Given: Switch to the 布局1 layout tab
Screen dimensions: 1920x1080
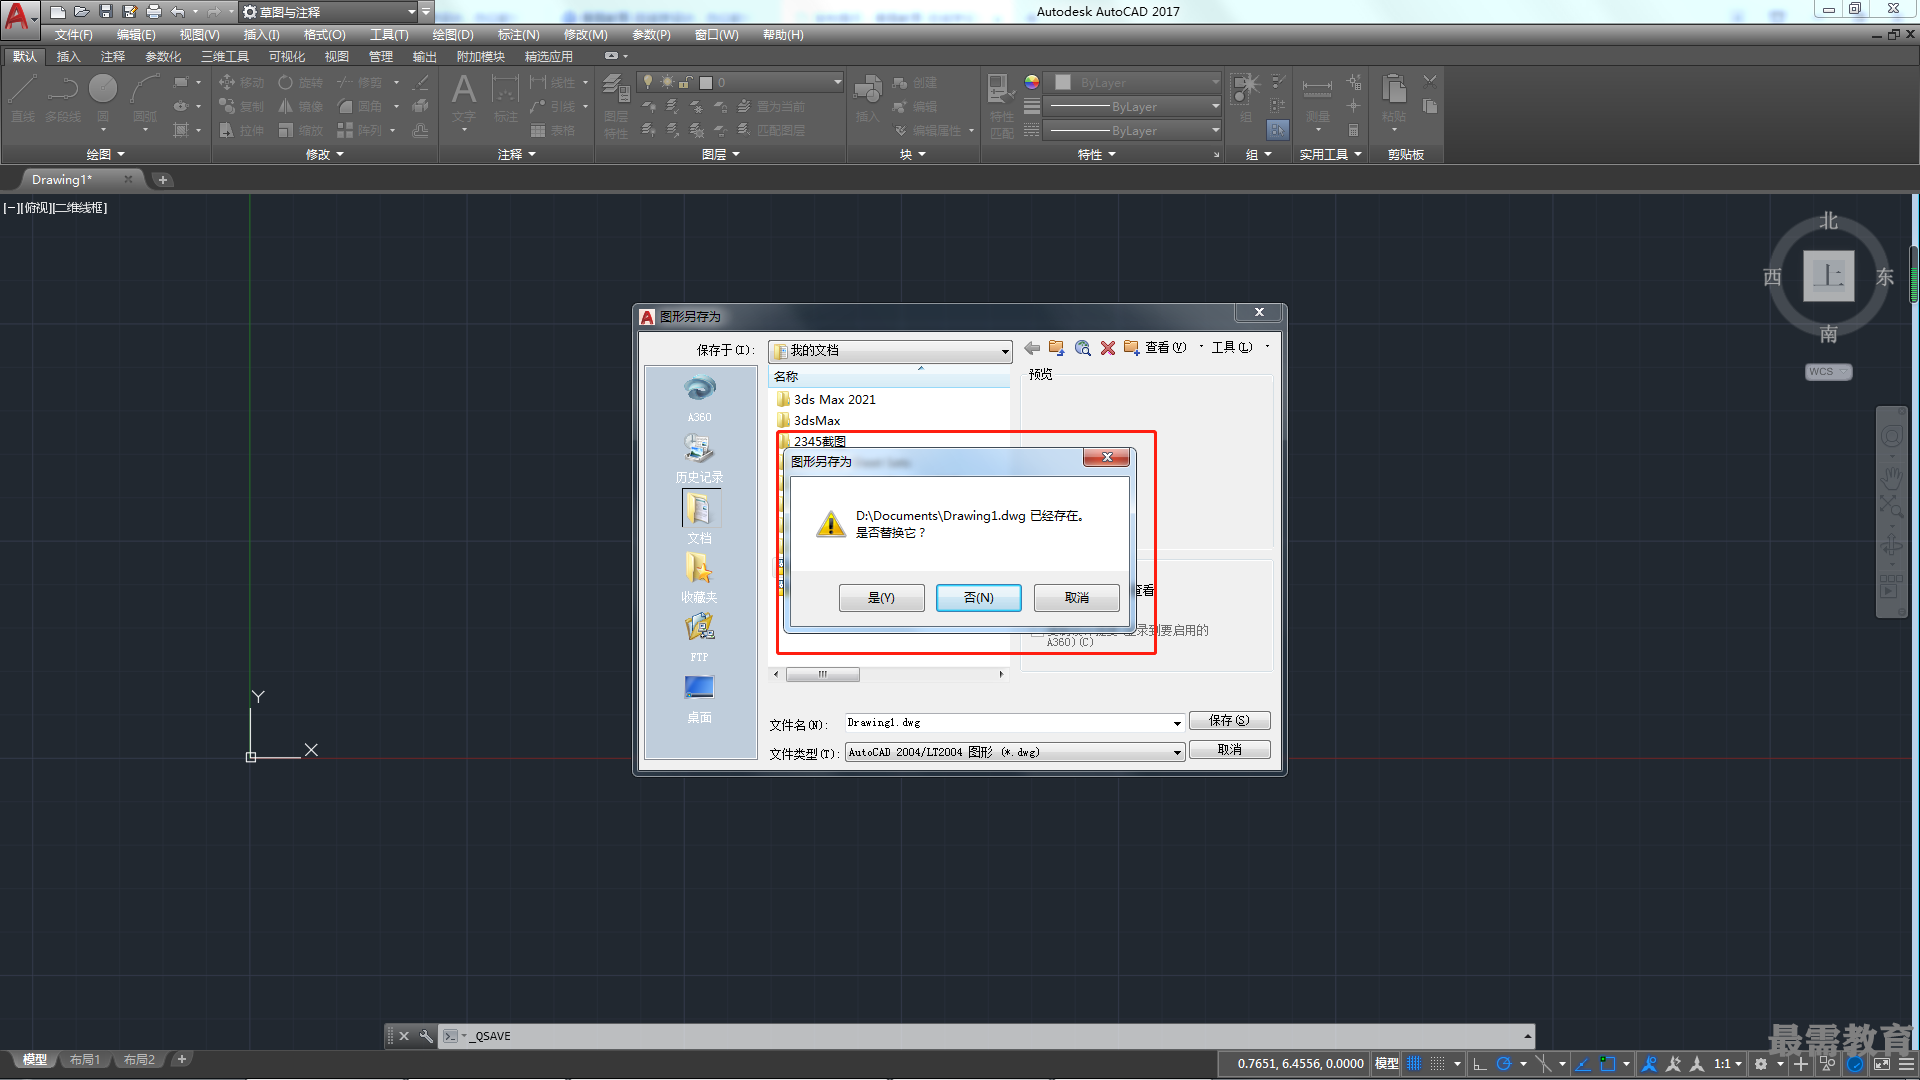Looking at the screenshot, I should 85,1060.
